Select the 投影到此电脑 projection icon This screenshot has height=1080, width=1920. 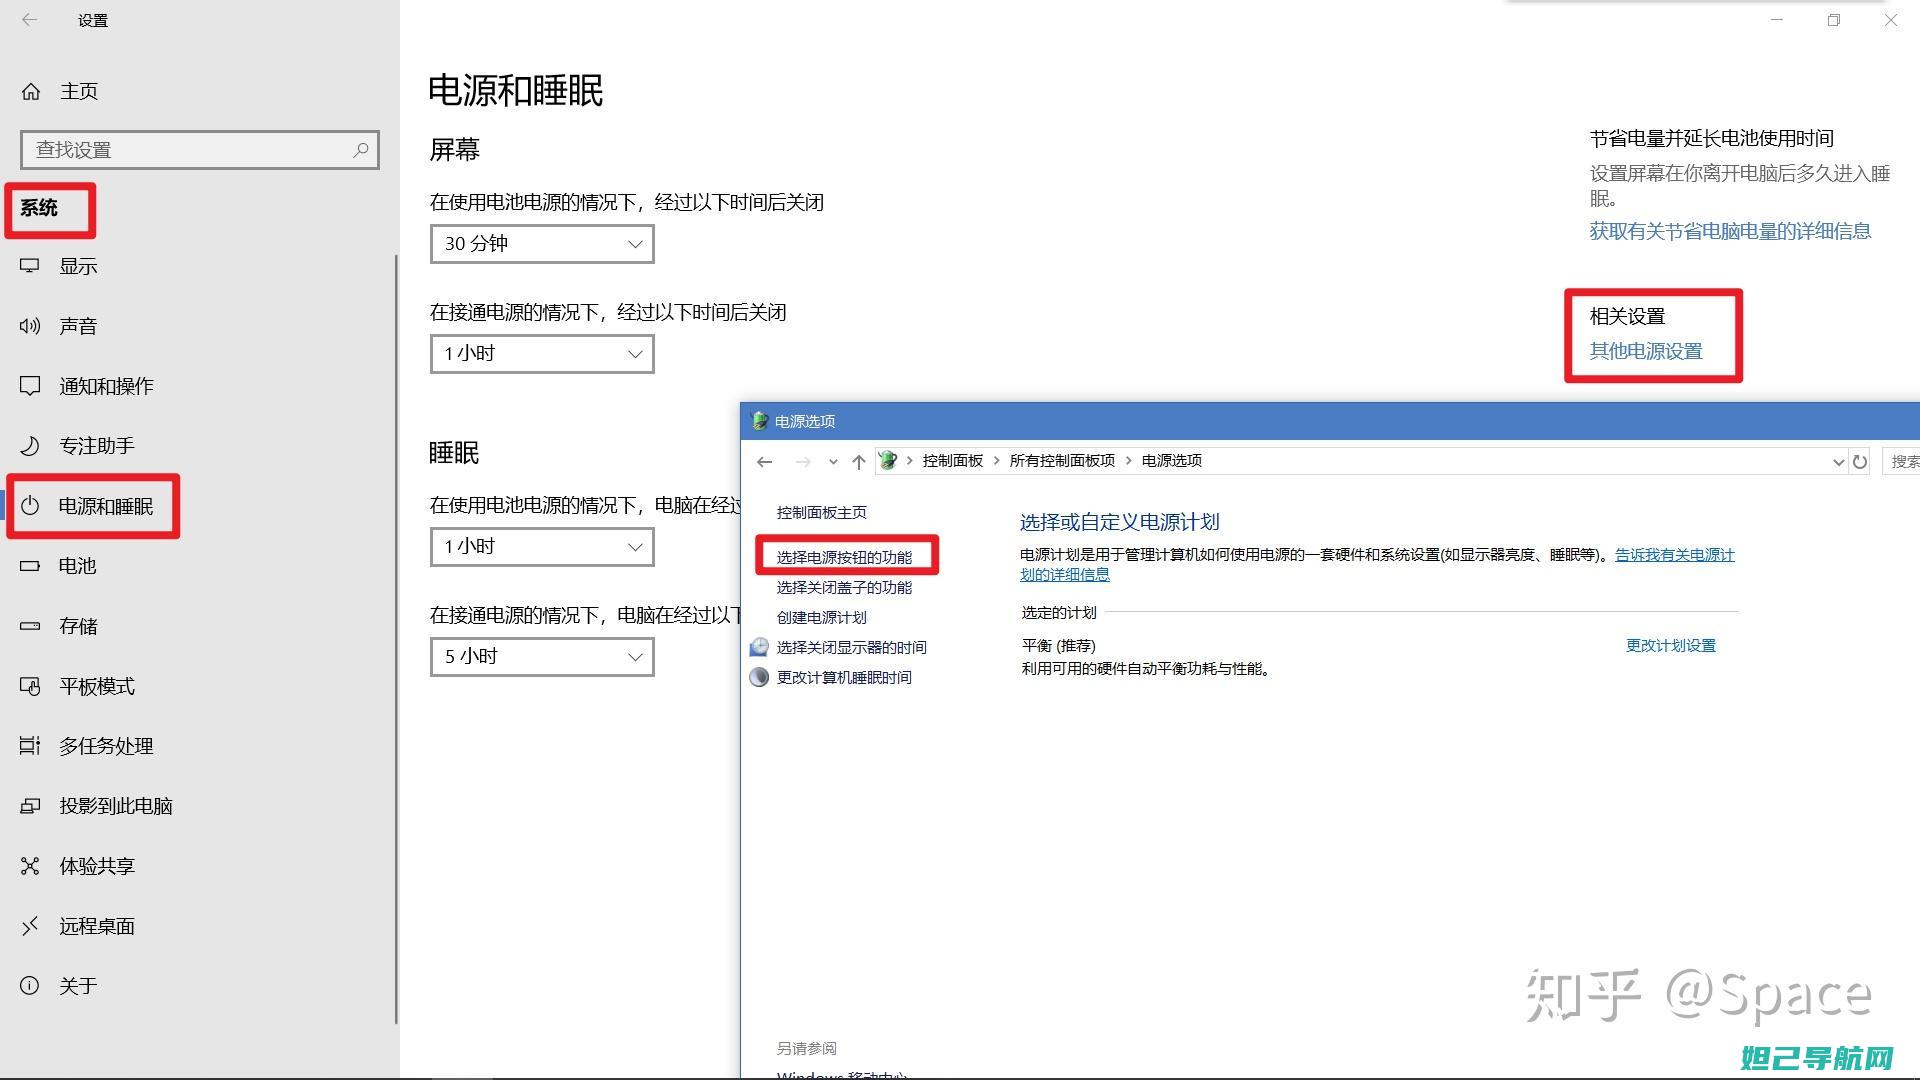click(x=30, y=806)
